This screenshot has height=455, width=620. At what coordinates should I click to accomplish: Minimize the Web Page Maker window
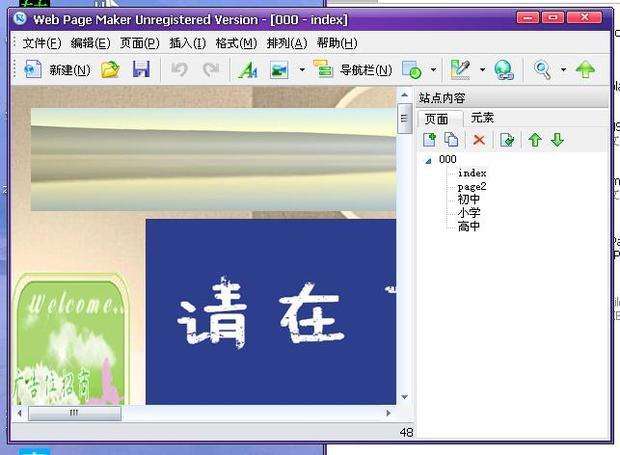point(528,18)
